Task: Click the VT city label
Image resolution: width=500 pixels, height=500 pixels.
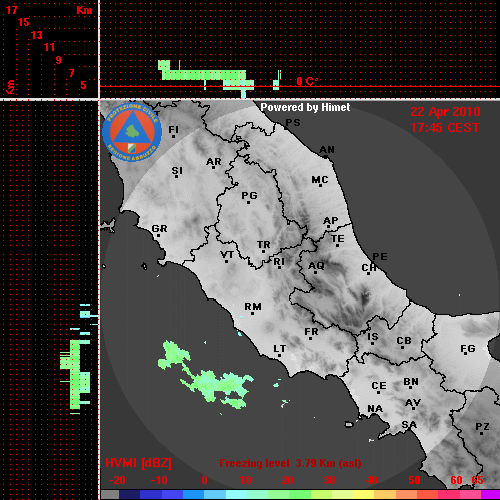Action: click(x=227, y=255)
